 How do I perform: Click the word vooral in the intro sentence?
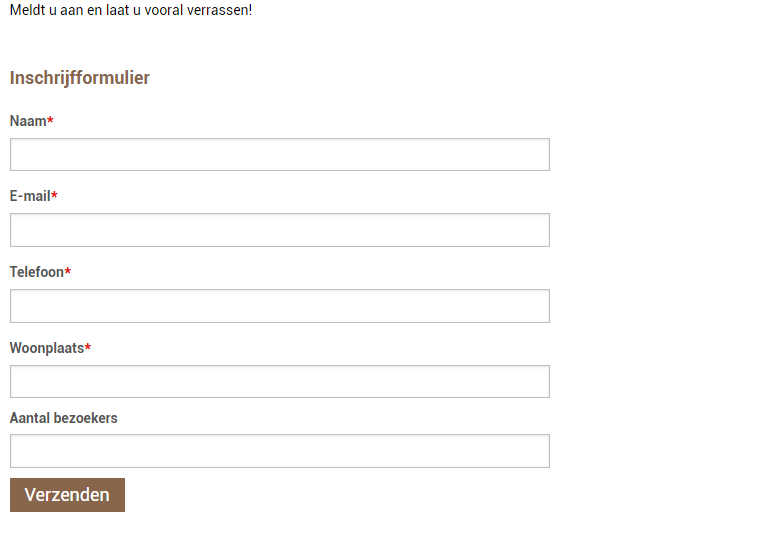pos(166,10)
